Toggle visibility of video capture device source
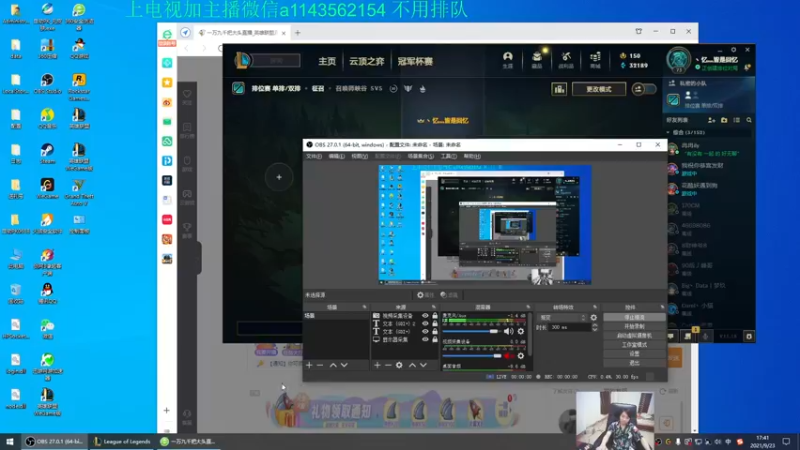This screenshot has height=450, width=800. (x=425, y=316)
